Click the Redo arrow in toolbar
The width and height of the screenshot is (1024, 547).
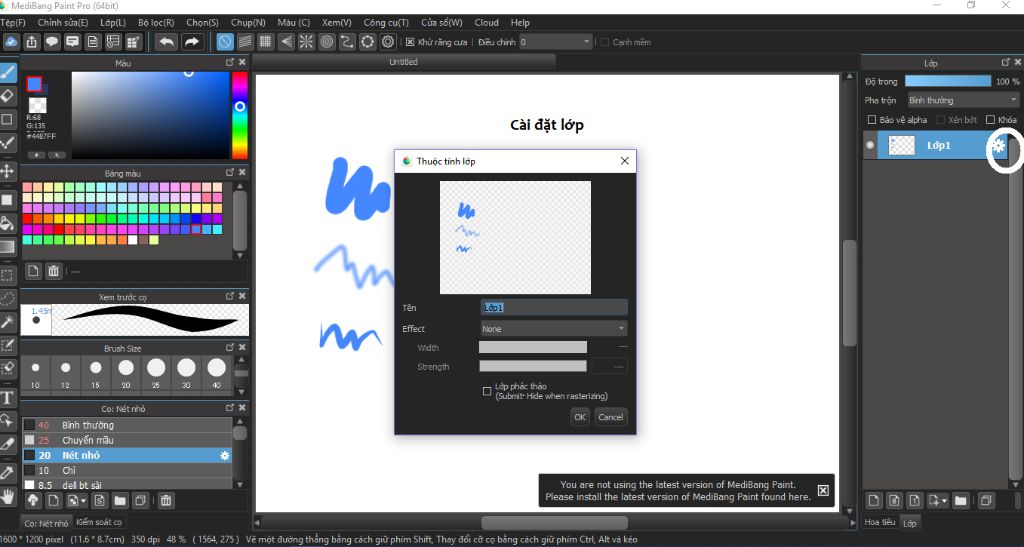point(192,42)
